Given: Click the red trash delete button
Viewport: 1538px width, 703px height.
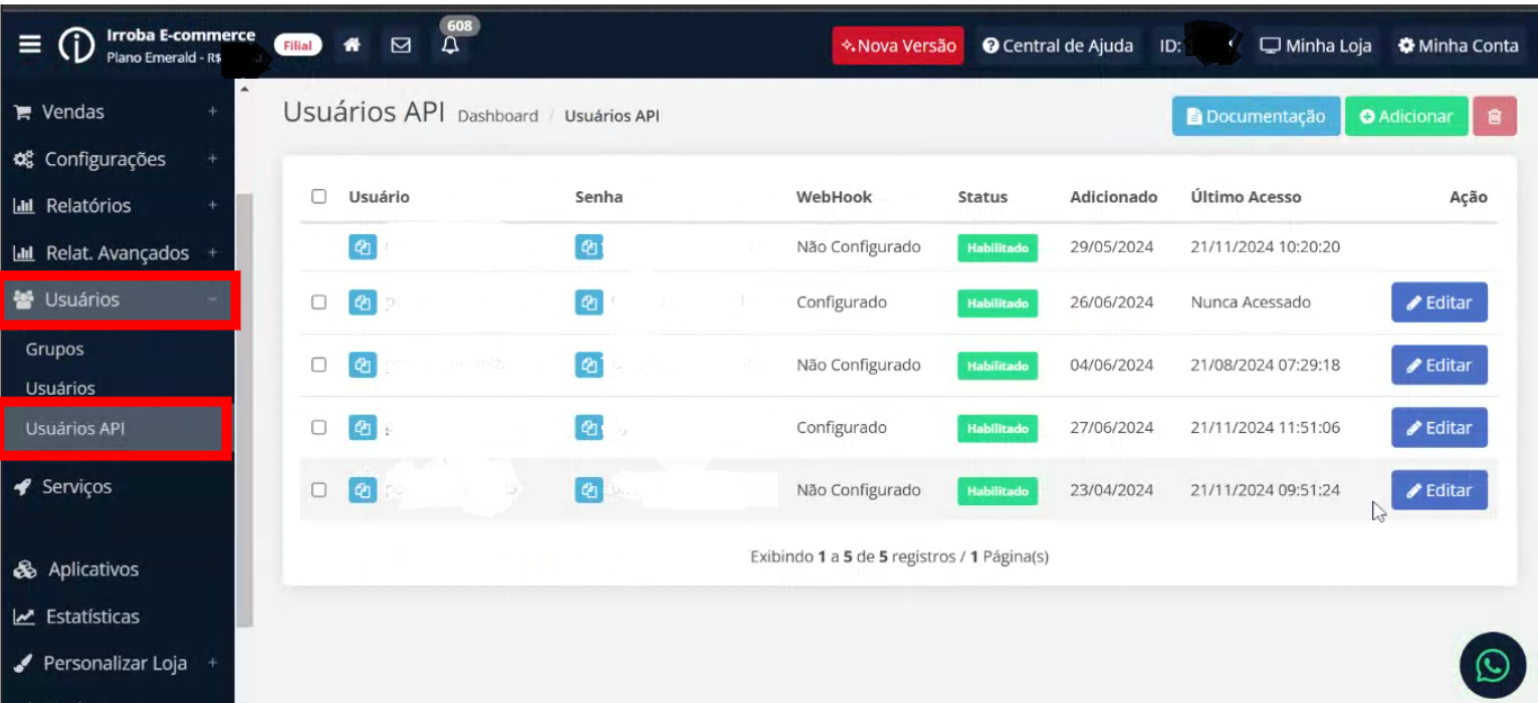Looking at the screenshot, I should [x=1494, y=116].
